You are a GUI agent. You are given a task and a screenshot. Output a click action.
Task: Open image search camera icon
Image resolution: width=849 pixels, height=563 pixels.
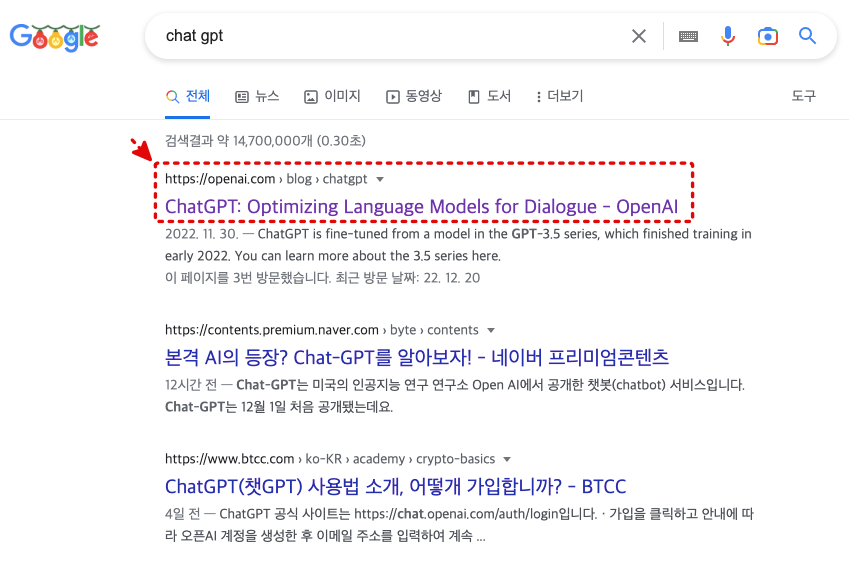(x=768, y=36)
